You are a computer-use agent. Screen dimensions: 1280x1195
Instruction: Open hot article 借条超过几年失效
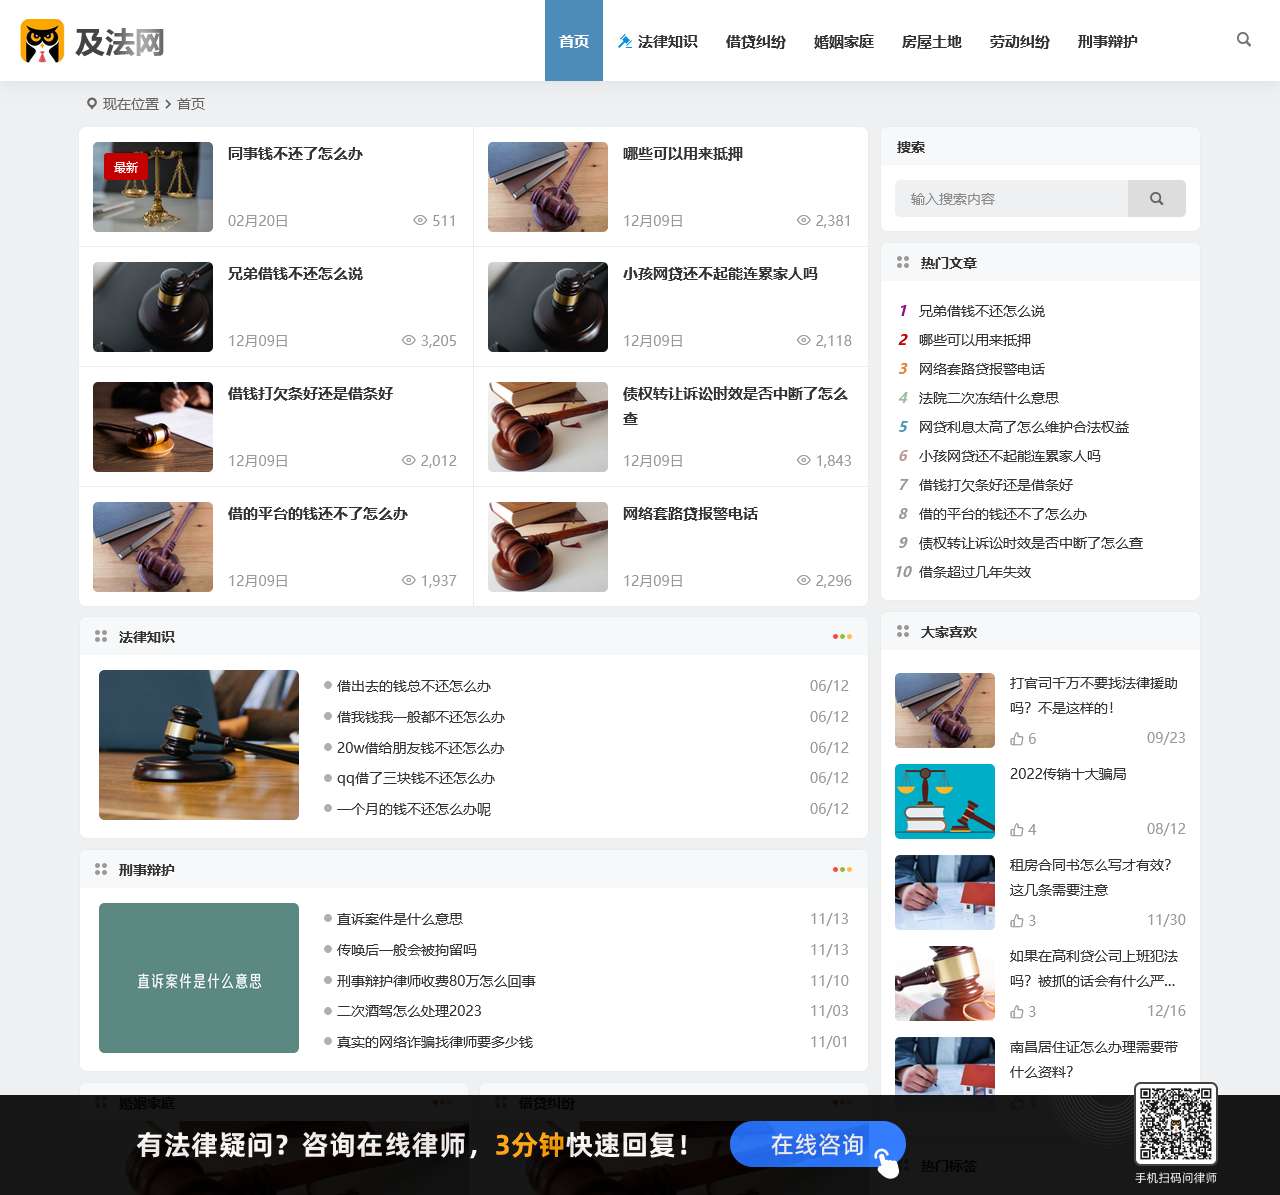tap(975, 572)
